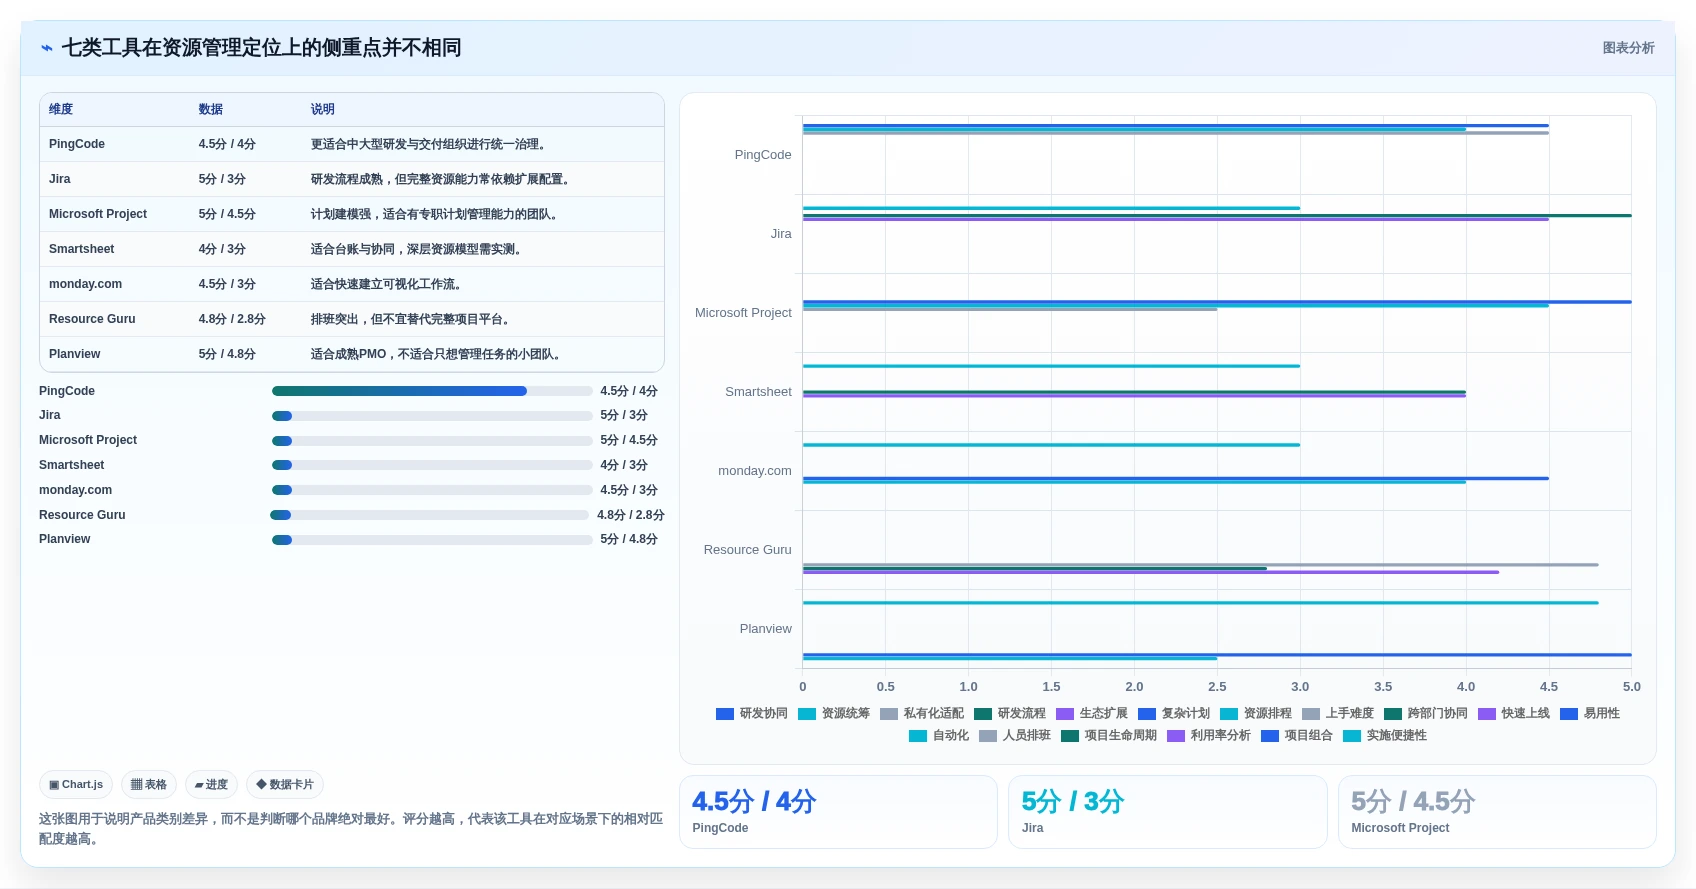
Task: Click the 图表分析 label in the header
Action: tap(1628, 48)
